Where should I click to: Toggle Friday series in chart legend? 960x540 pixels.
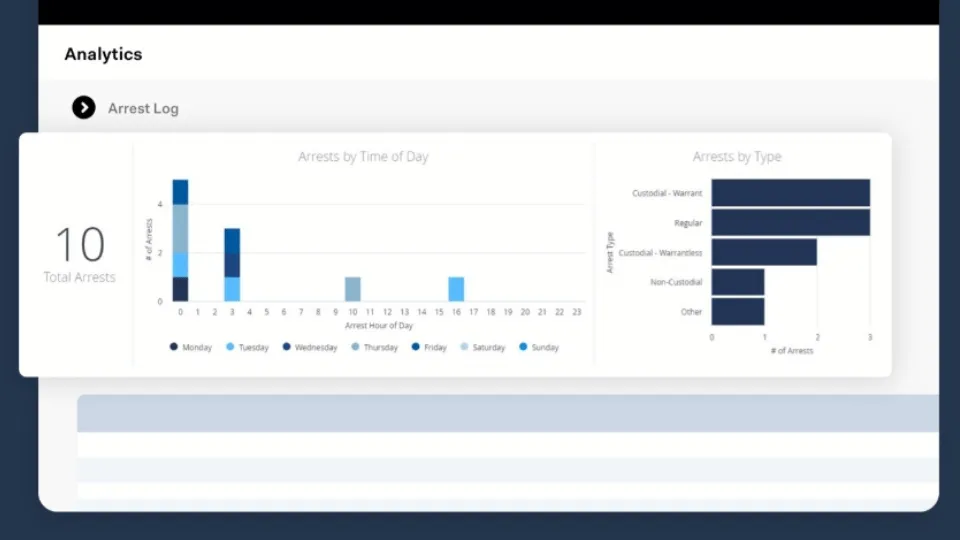click(x=429, y=347)
